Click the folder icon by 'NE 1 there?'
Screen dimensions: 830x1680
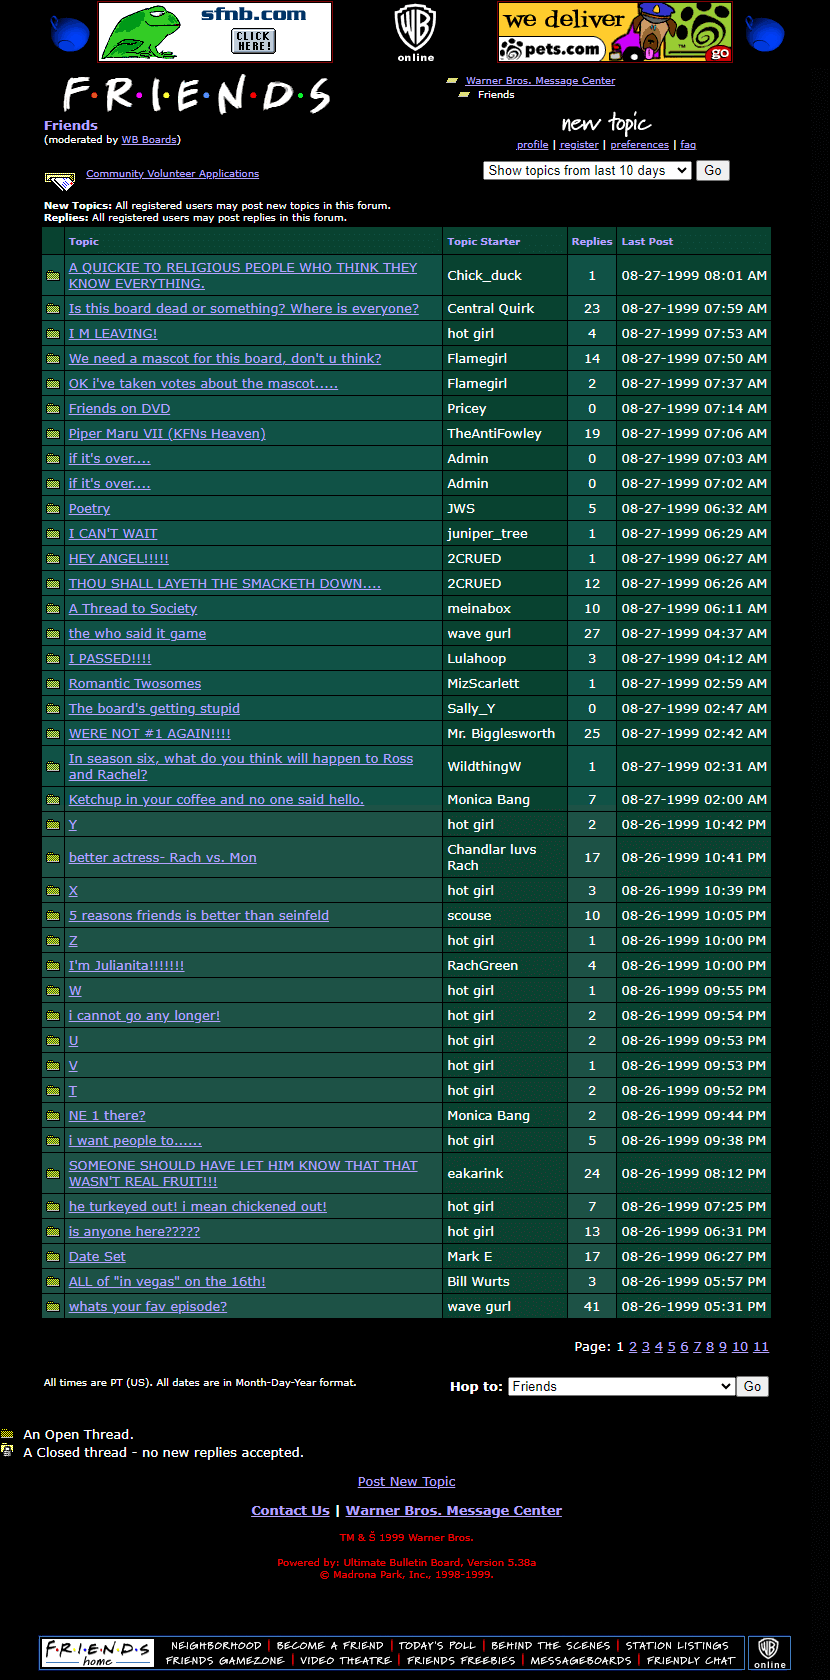click(x=53, y=1116)
